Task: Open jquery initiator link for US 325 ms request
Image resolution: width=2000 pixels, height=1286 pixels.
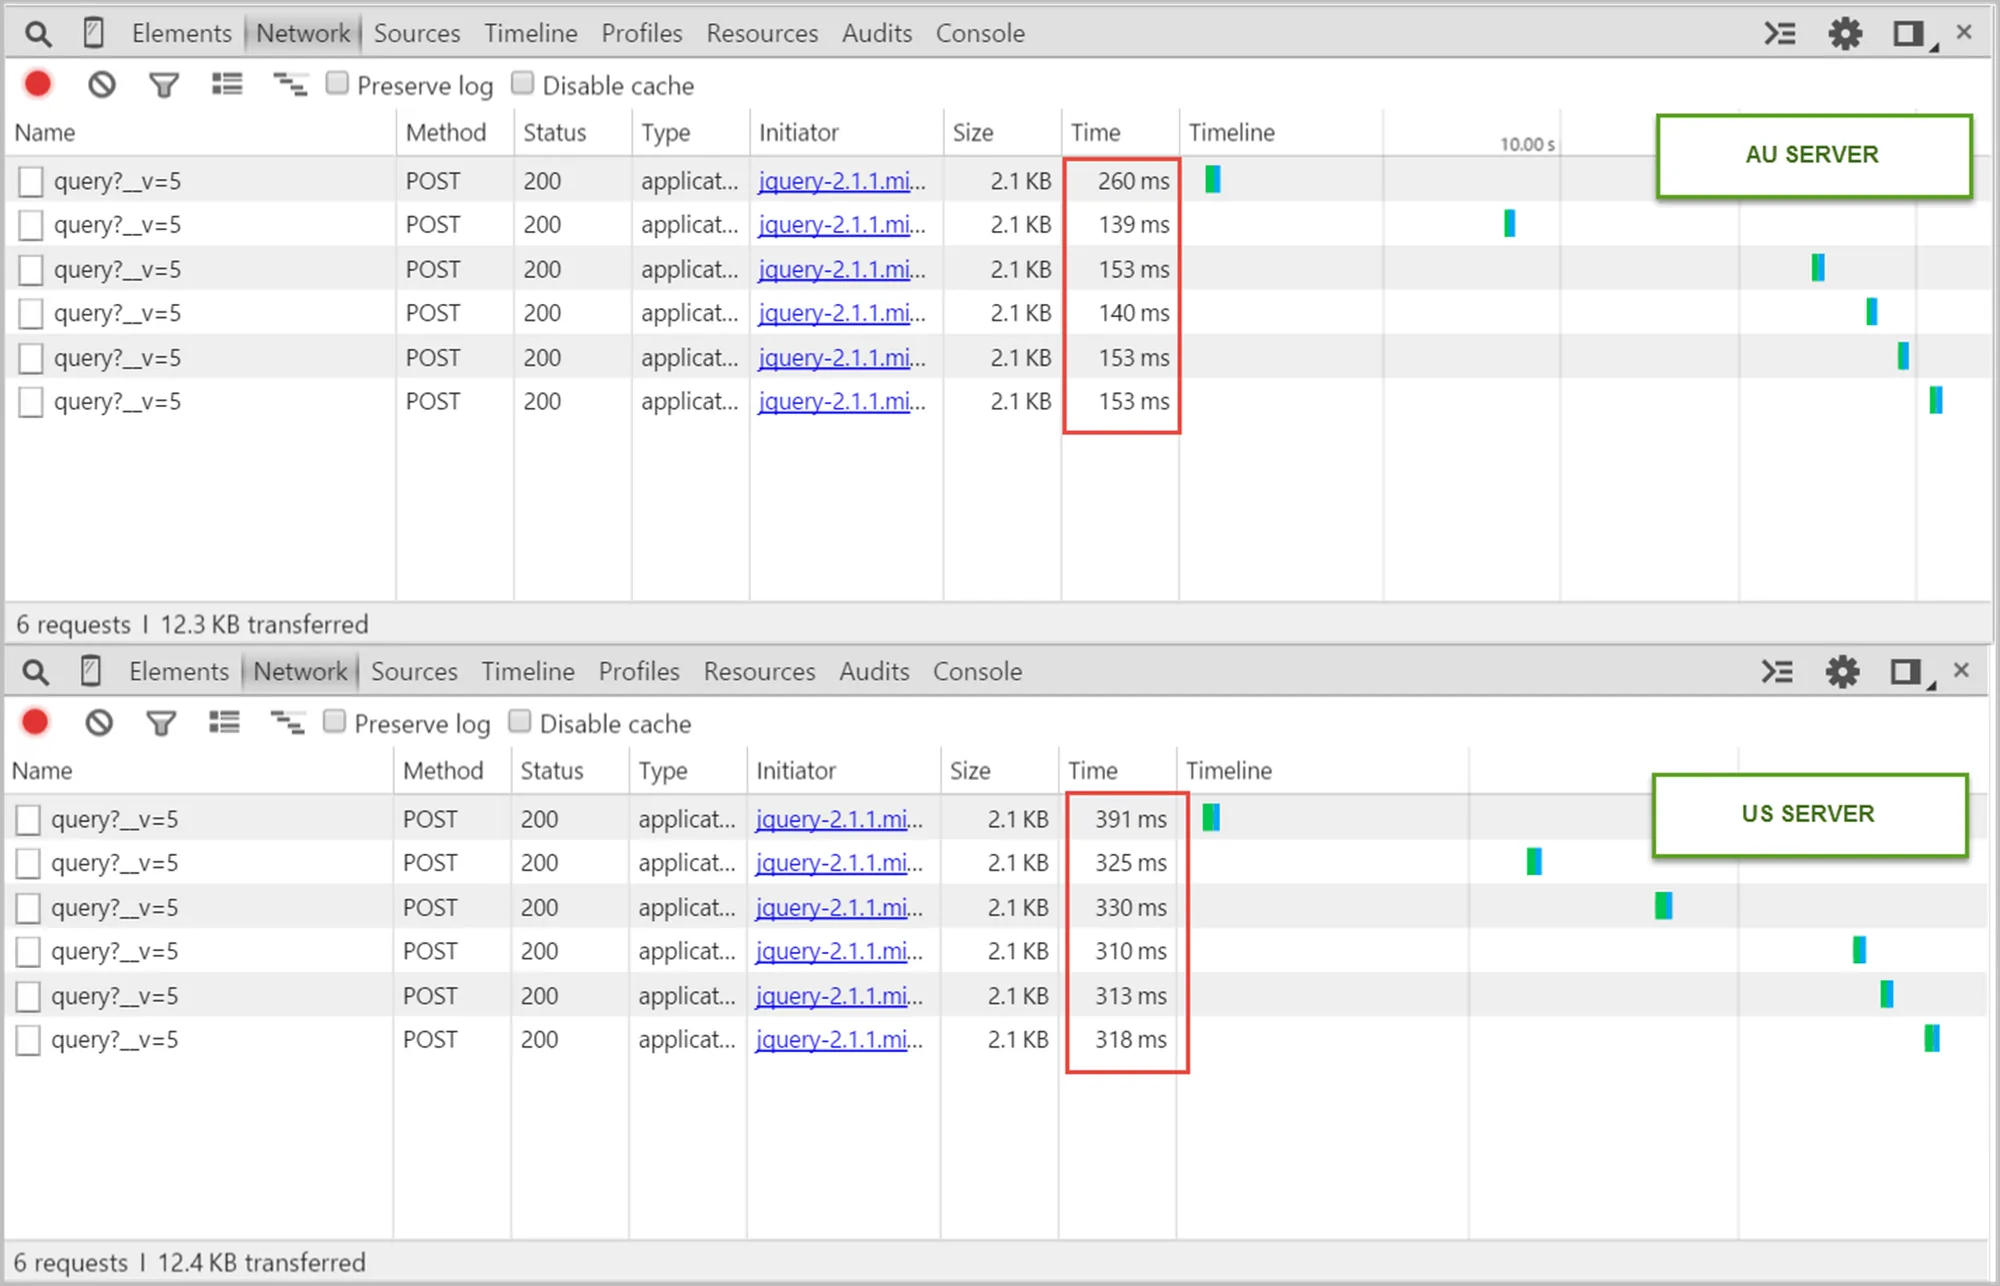Action: point(839,863)
